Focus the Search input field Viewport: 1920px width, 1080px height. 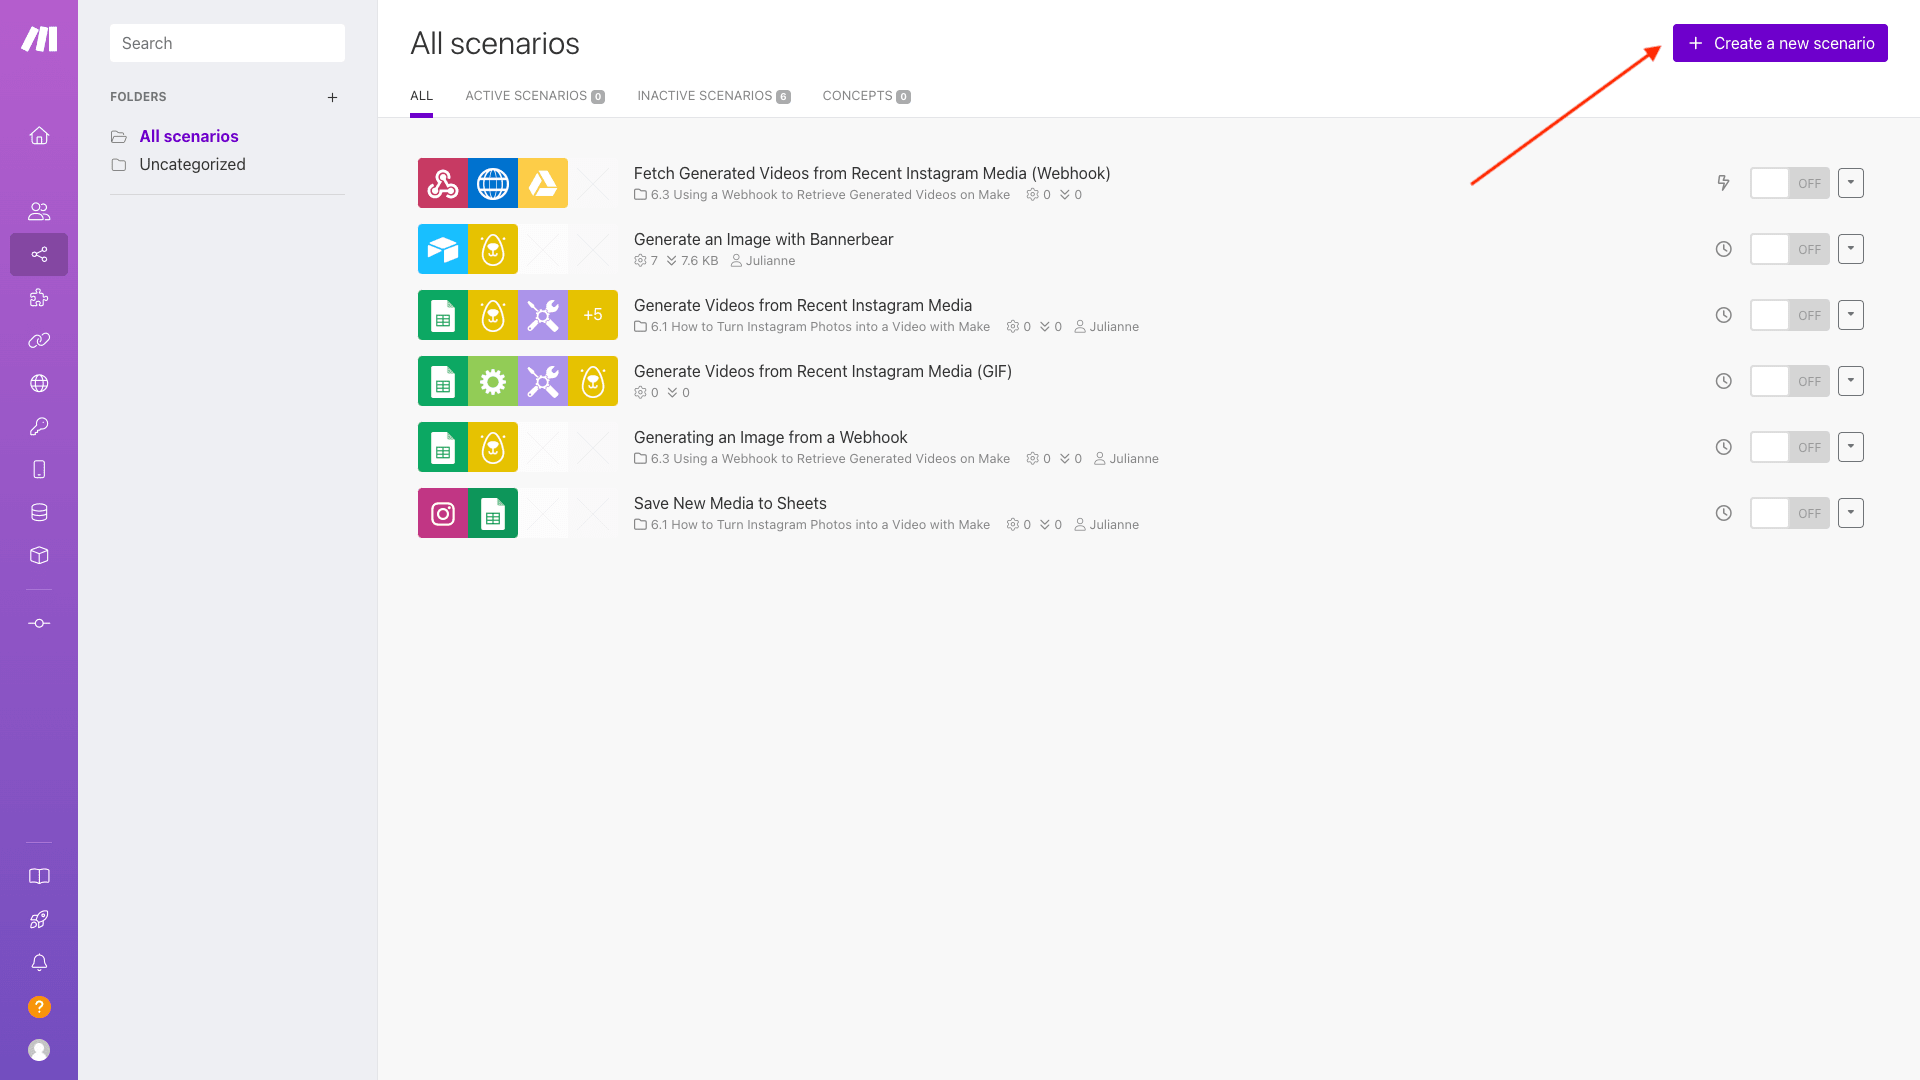point(227,43)
